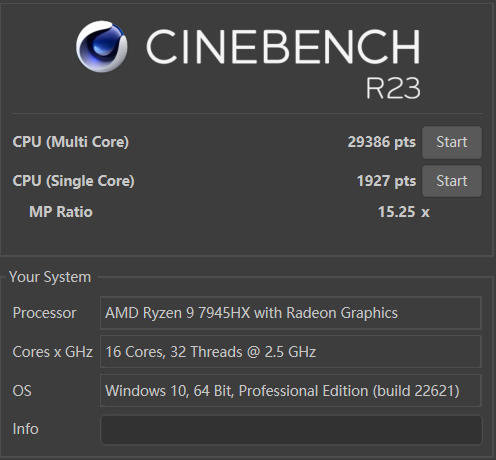496x460 pixels.
Task: Click the 1927 pts single core score
Action: coord(386,181)
